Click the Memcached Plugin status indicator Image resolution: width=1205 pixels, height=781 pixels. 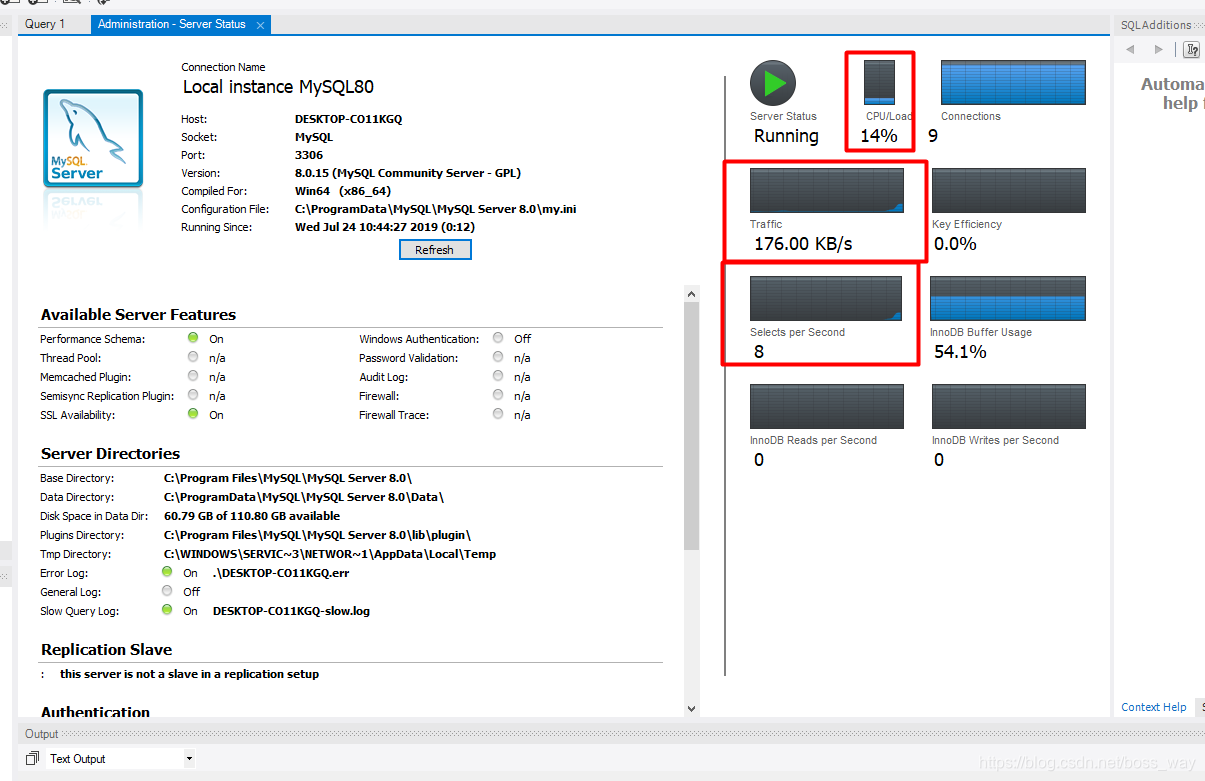(x=193, y=377)
